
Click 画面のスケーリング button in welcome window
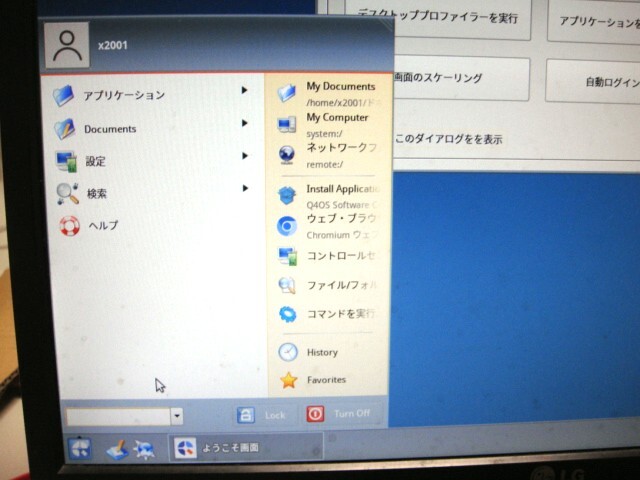[461, 78]
